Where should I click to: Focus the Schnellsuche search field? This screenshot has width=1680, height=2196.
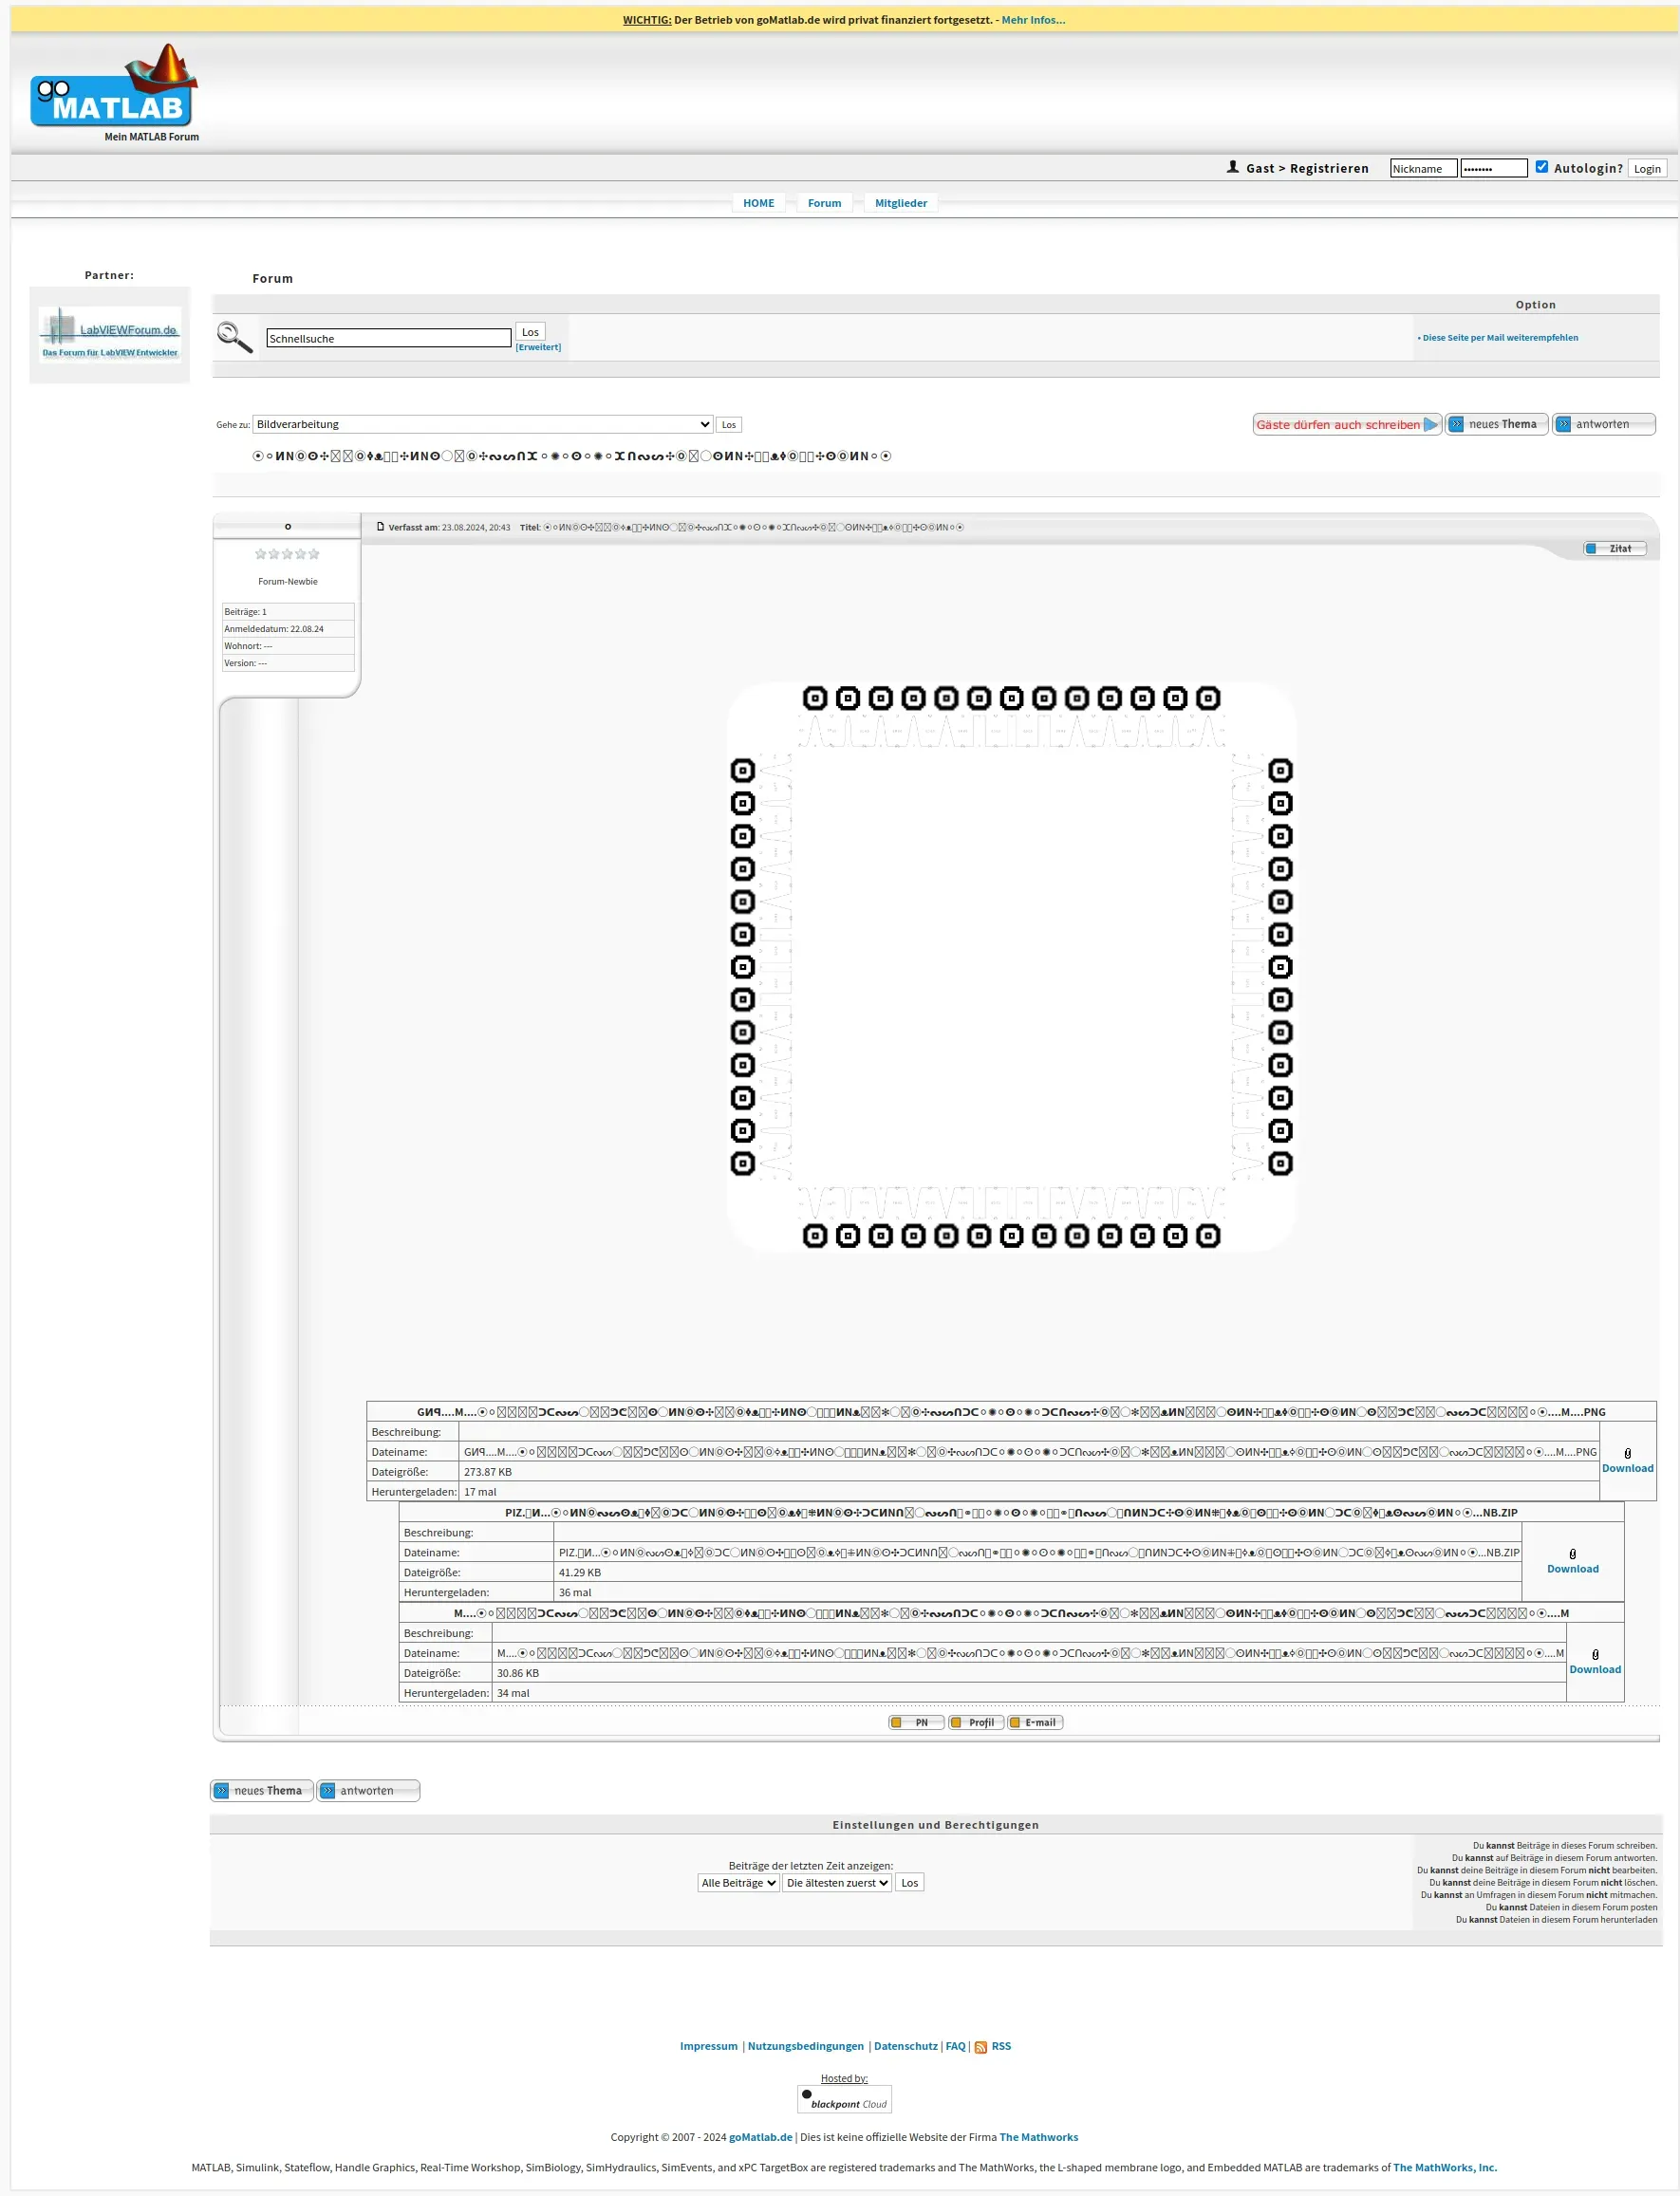coord(389,338)
